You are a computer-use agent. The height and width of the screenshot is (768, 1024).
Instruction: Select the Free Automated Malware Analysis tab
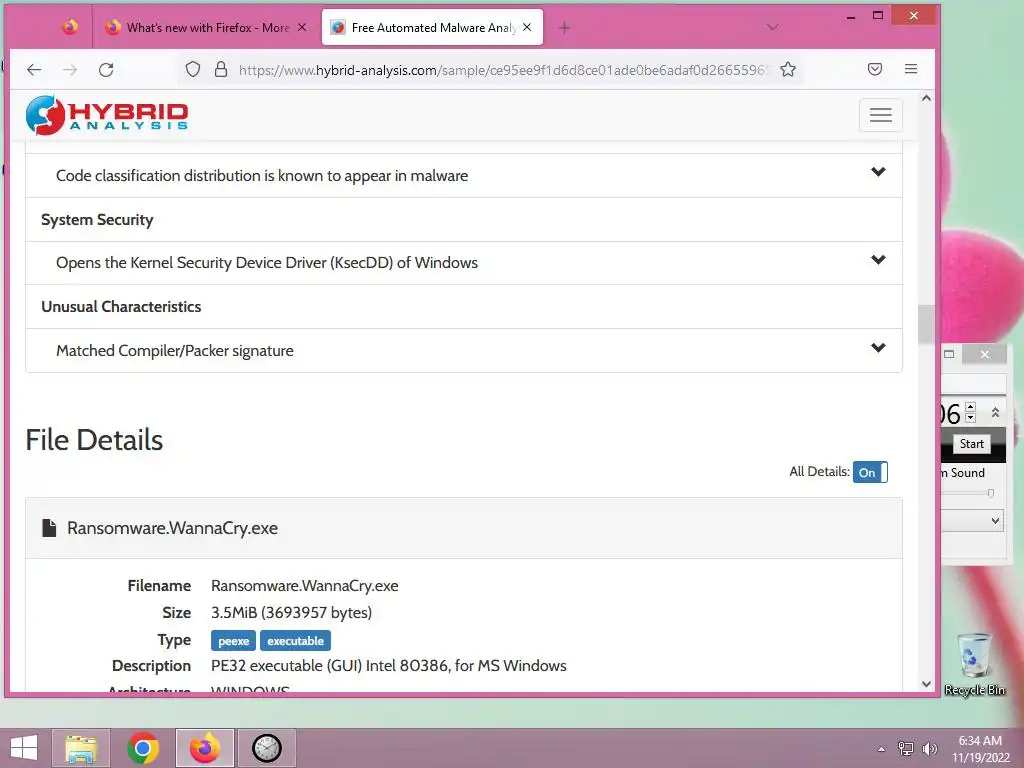coord(432,27)
